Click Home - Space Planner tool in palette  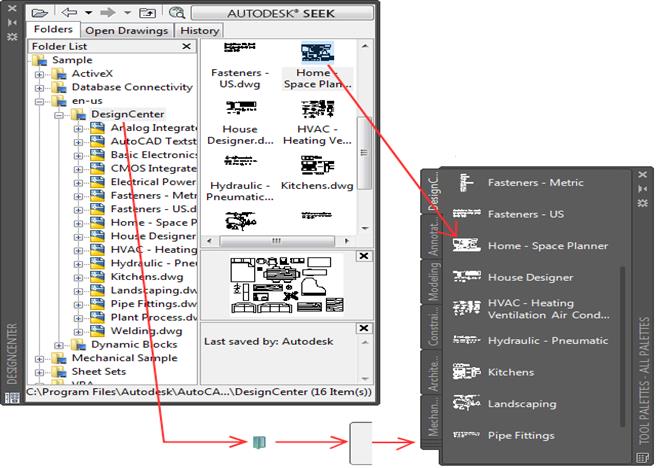click(530, 246)
